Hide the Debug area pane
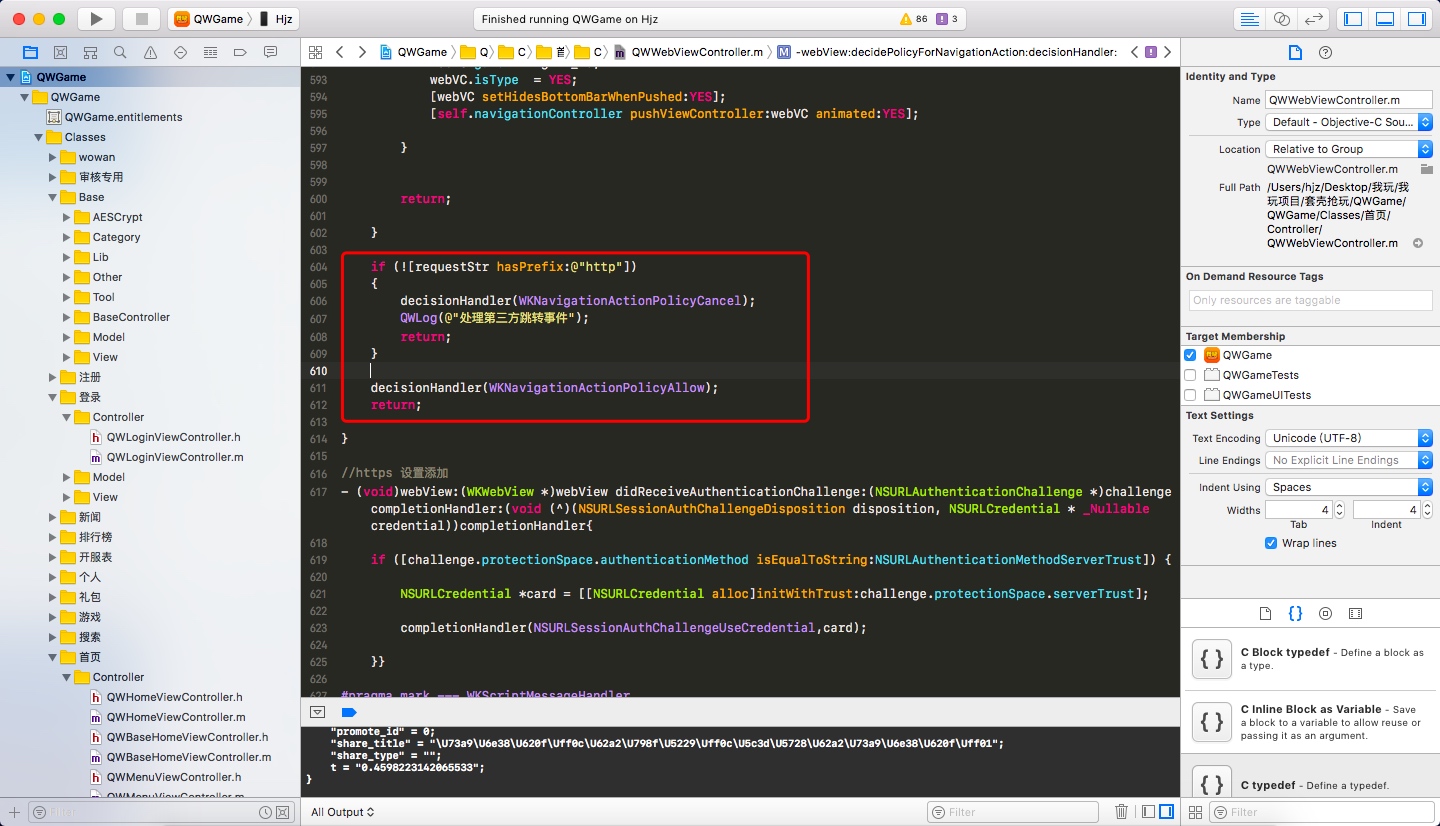Screen dimensions: 1440x826 pyautogui.click(x=1385, y=19)
